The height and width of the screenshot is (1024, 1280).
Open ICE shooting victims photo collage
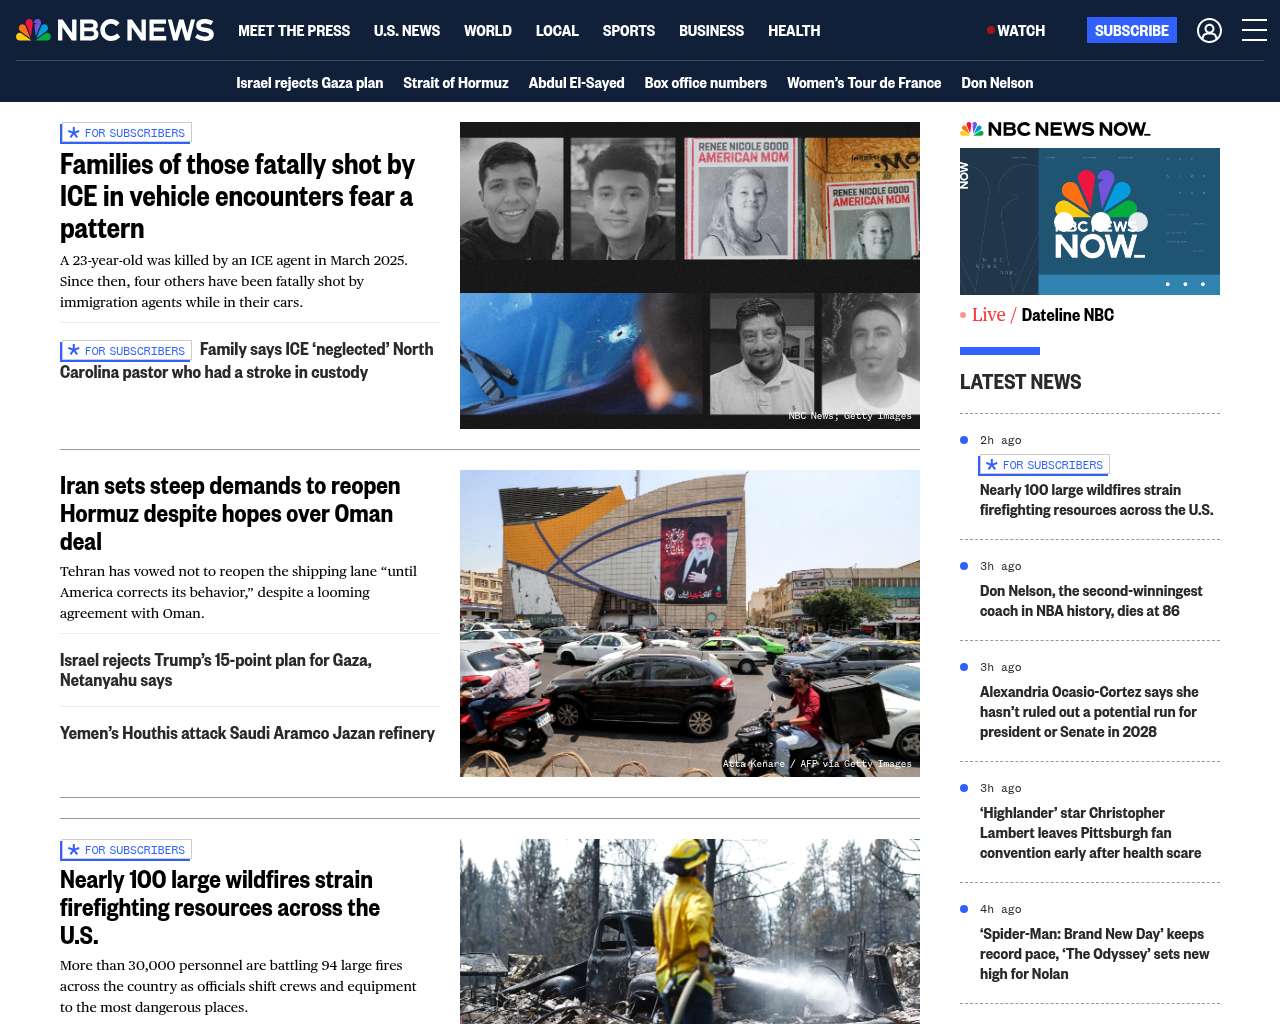pyautogui.click(x=690, y=275)
